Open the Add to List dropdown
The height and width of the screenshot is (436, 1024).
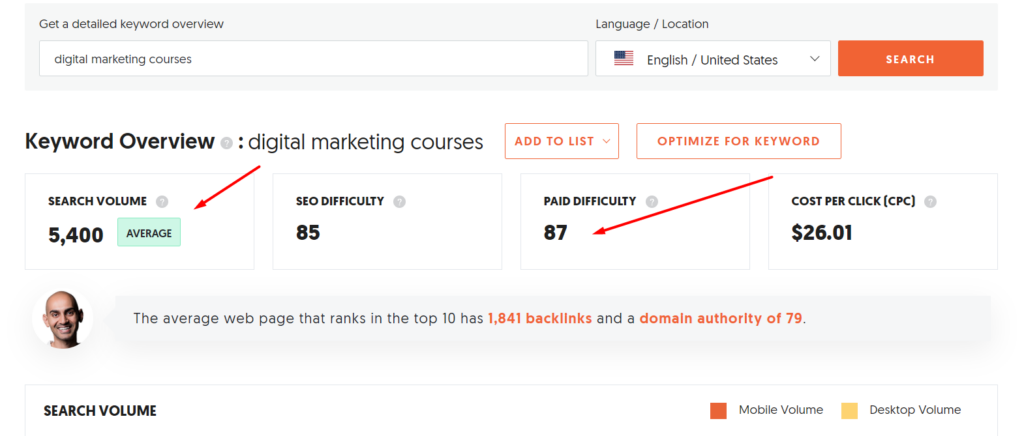562,141
